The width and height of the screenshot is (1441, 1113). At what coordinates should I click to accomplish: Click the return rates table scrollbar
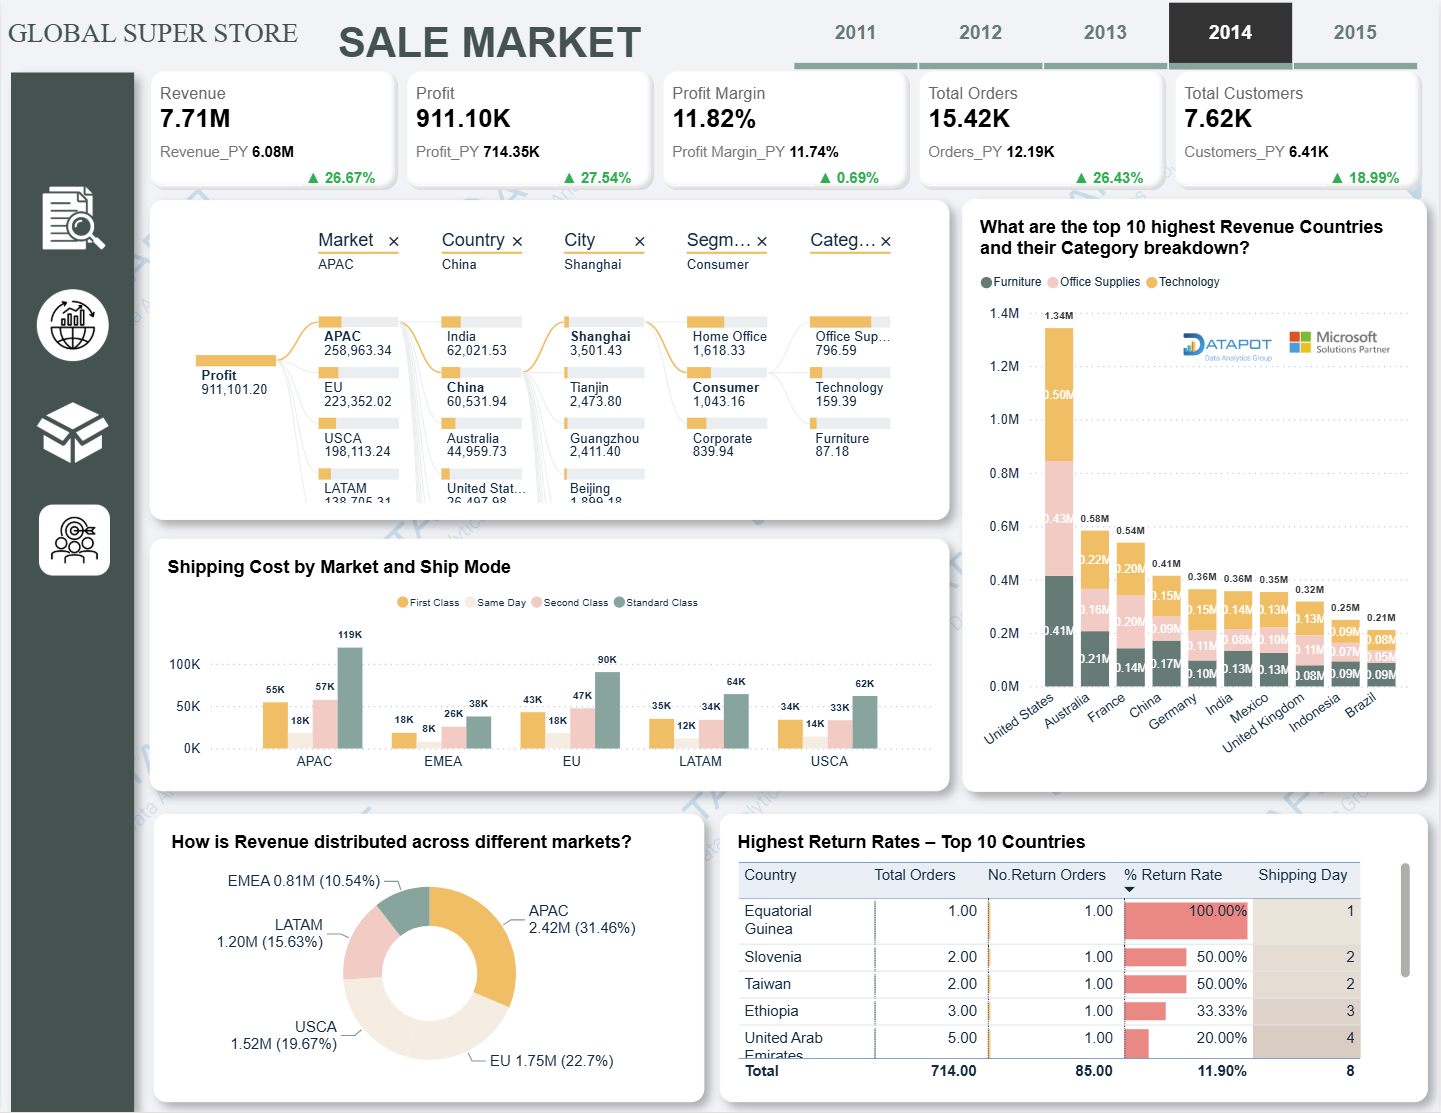pyautogui.click(x=1405, y=920)
